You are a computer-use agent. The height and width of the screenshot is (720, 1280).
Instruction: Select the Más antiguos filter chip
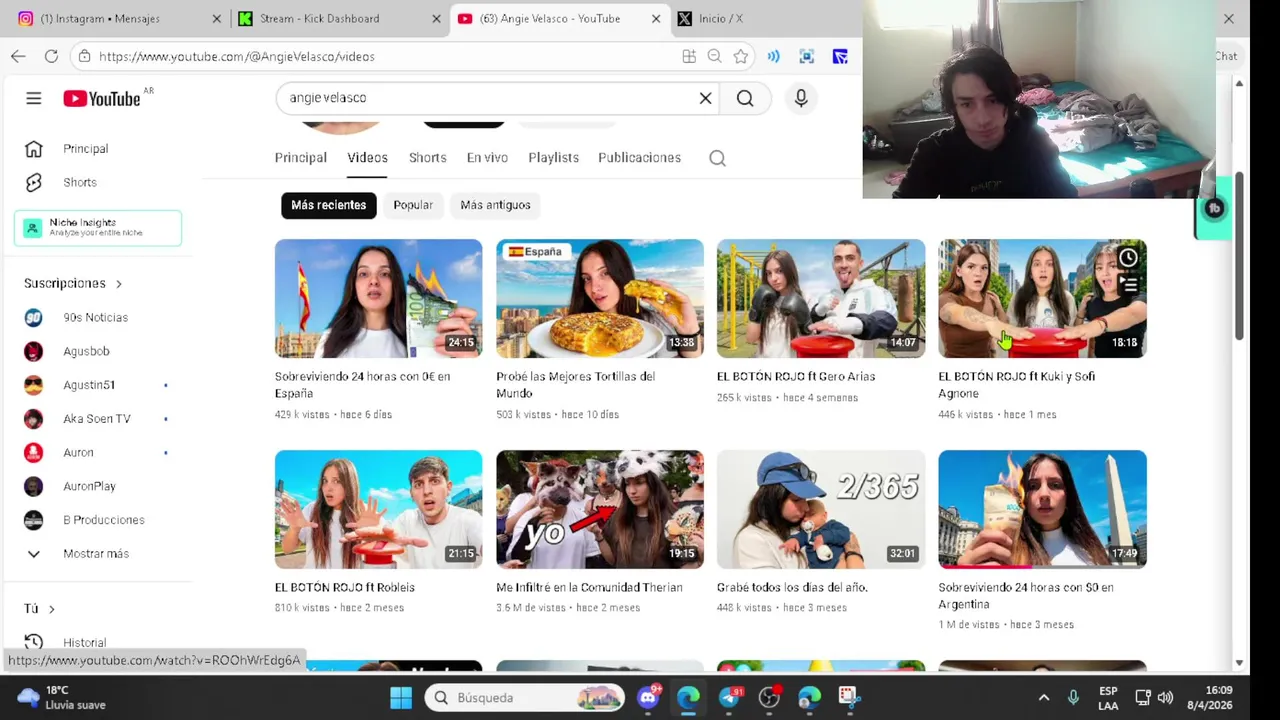[495, 205]
